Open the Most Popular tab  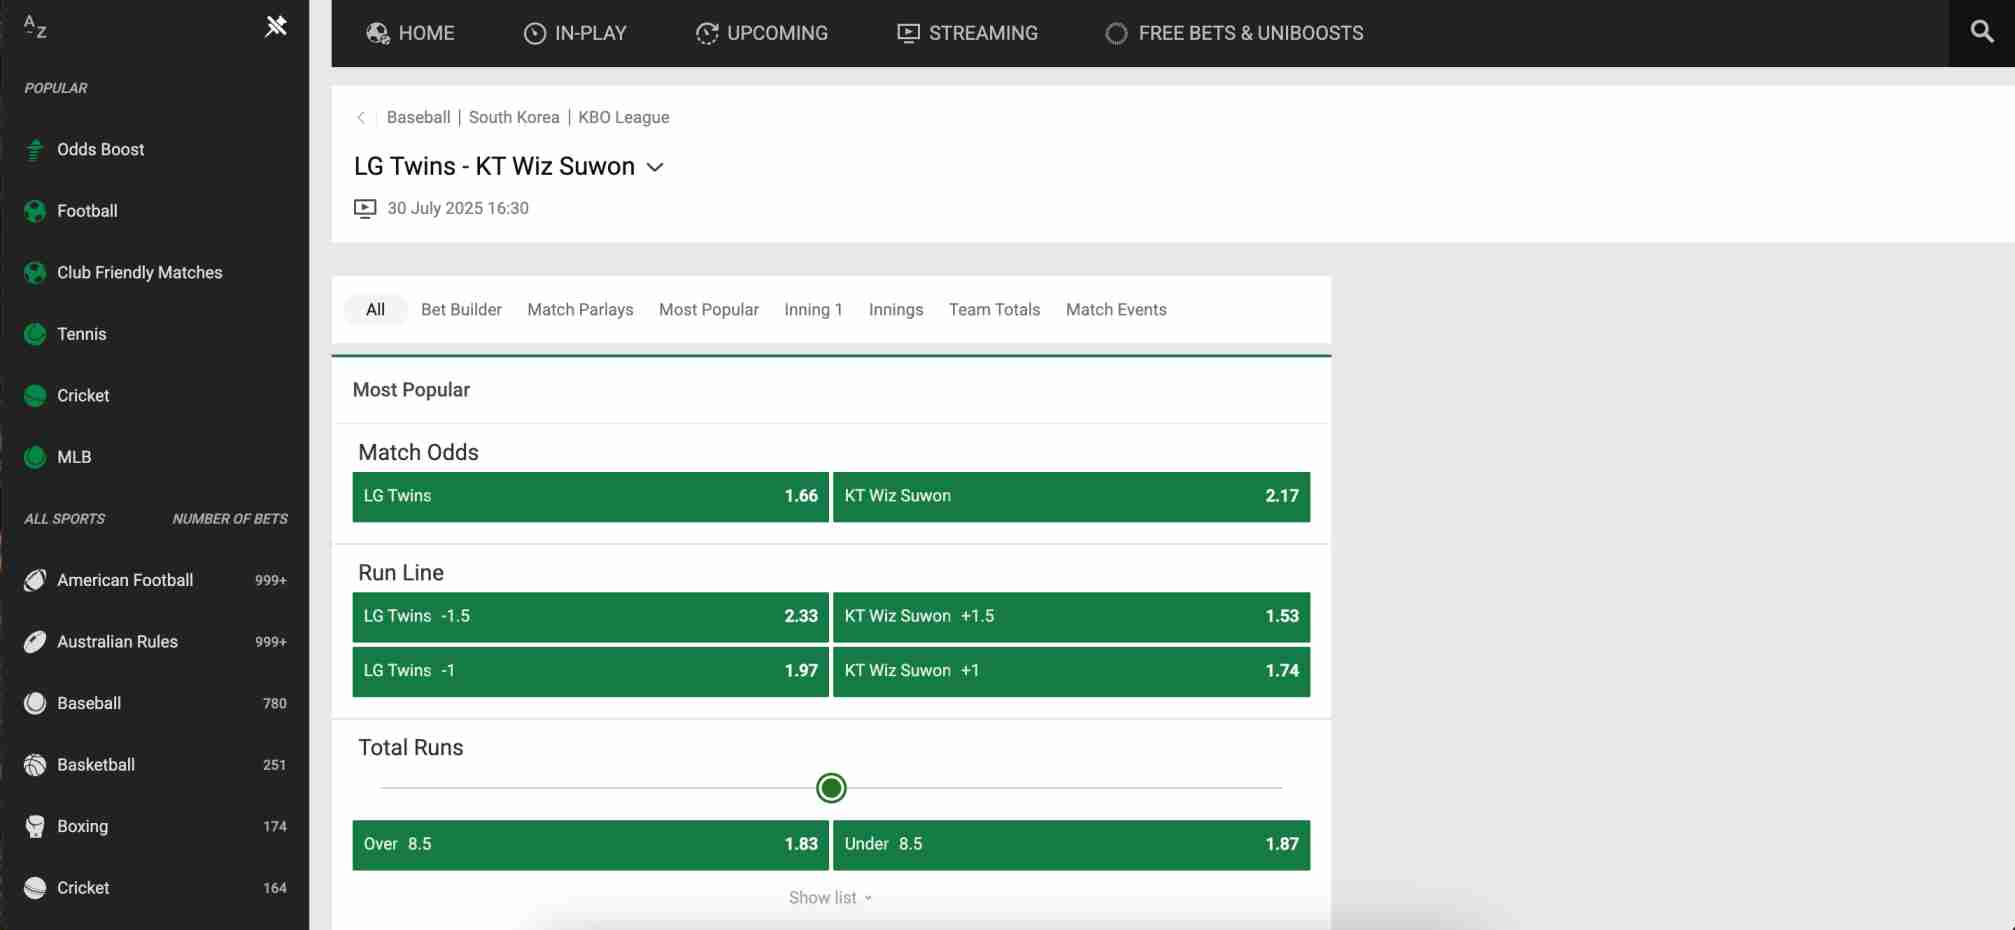(708, 310)
